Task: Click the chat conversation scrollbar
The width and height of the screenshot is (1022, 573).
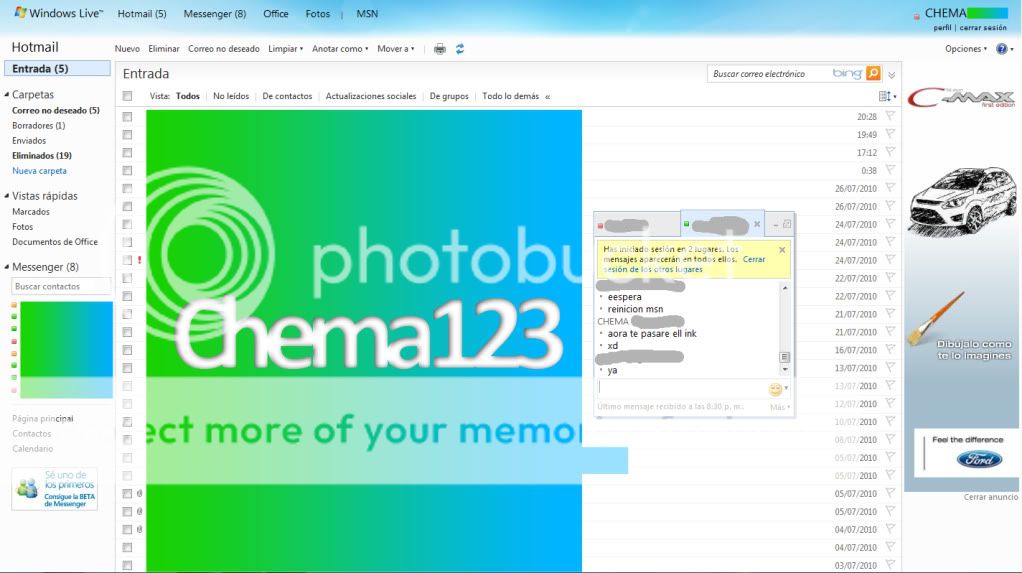Action: click(785, 329)
